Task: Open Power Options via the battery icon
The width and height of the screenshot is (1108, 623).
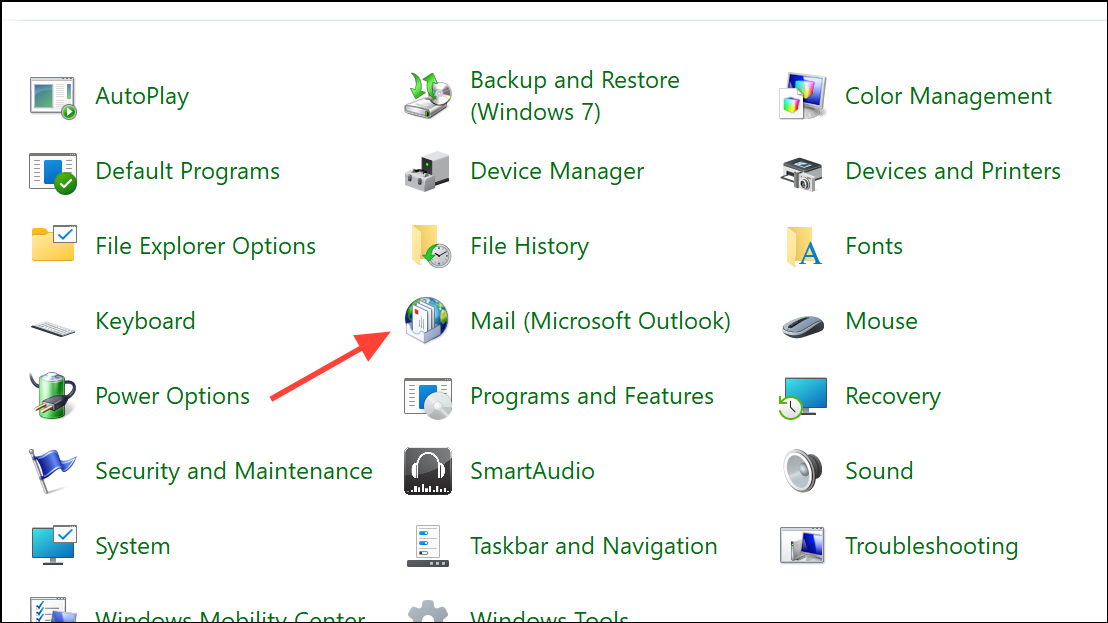Action: pyautogui.click(x=52, y=395)
